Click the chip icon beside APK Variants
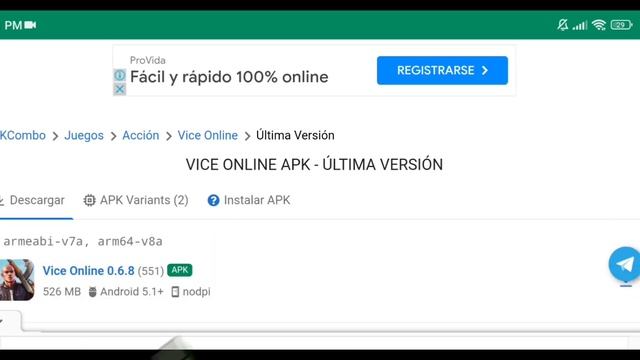Image resolution: width=640 pixels, height=360 pixels. 89,200
